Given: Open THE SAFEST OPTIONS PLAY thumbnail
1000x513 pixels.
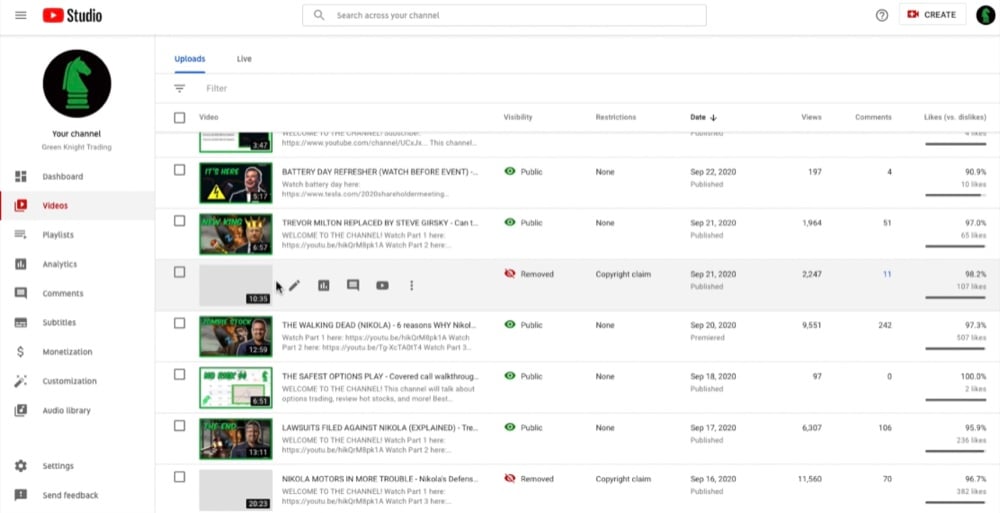Looking at the screenshot, I should pyautogui.click(x=235, y=387).
